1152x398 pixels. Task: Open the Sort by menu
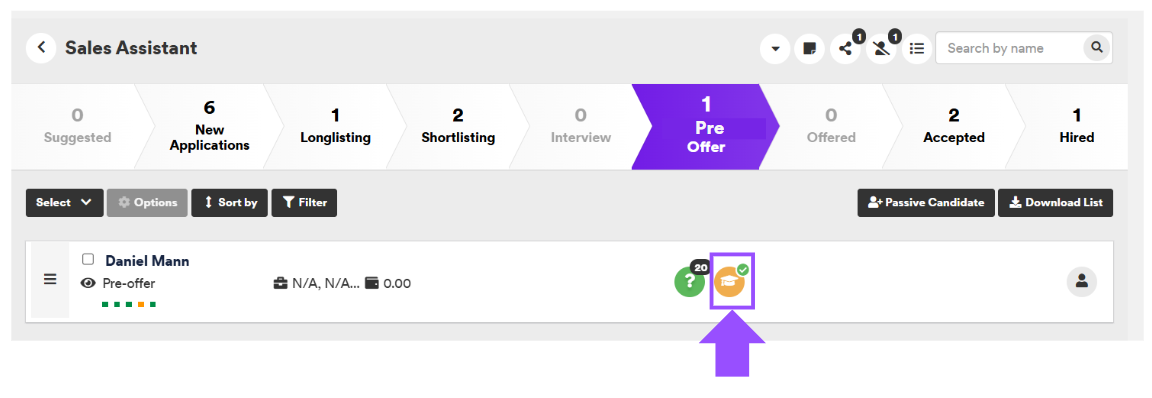point(230,203)
